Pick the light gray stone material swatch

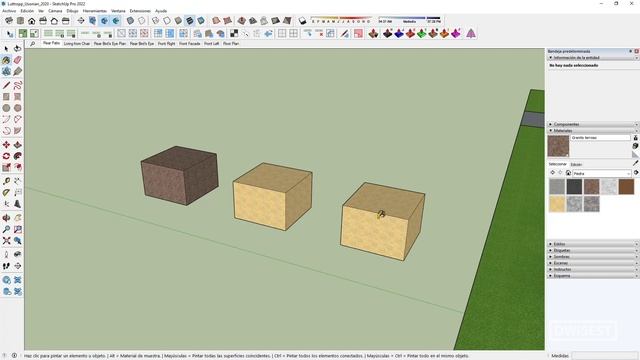point(557,187)
